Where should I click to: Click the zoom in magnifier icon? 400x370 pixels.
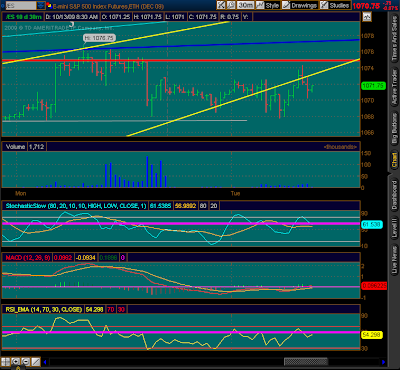point(15,362)
